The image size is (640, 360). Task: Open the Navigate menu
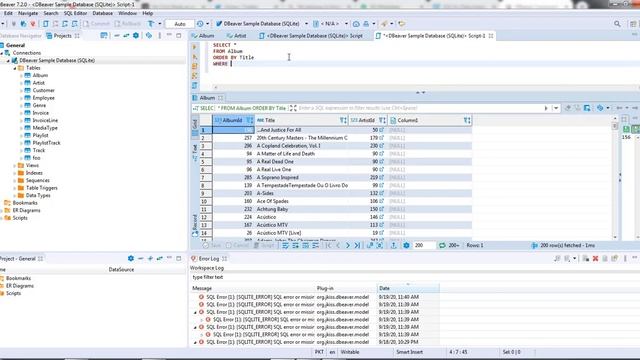pyautogui.click(x=28, y=13)
